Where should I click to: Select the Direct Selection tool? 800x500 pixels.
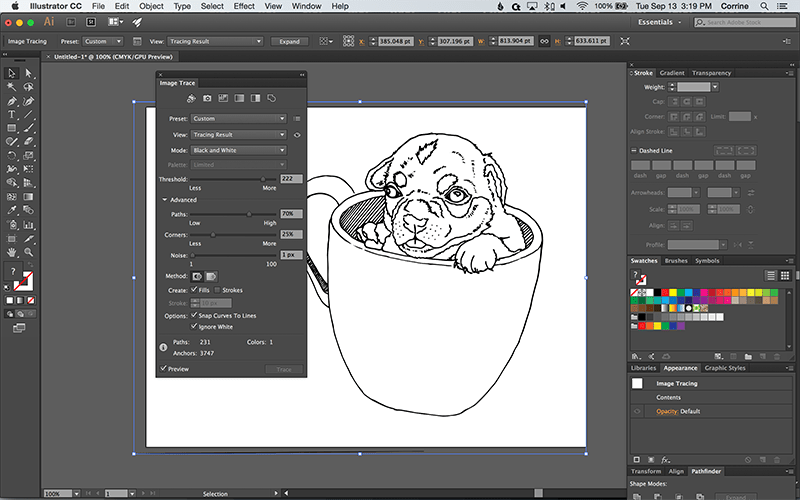[29, 73]
